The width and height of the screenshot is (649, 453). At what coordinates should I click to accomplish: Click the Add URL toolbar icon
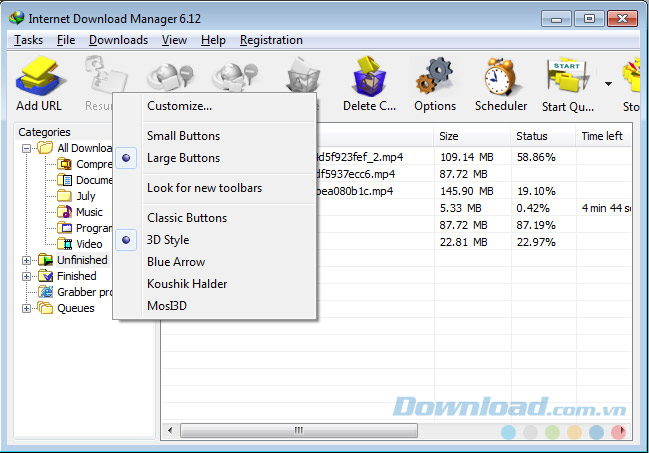39,77
